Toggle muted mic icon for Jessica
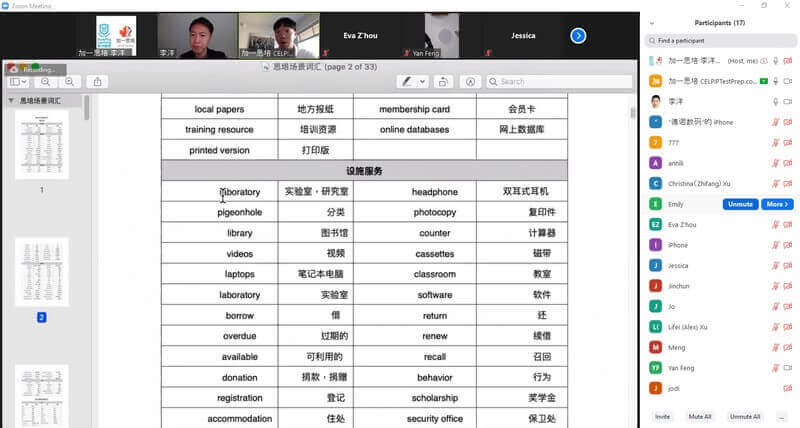This screenshot has height=428, width=800. 775,265
